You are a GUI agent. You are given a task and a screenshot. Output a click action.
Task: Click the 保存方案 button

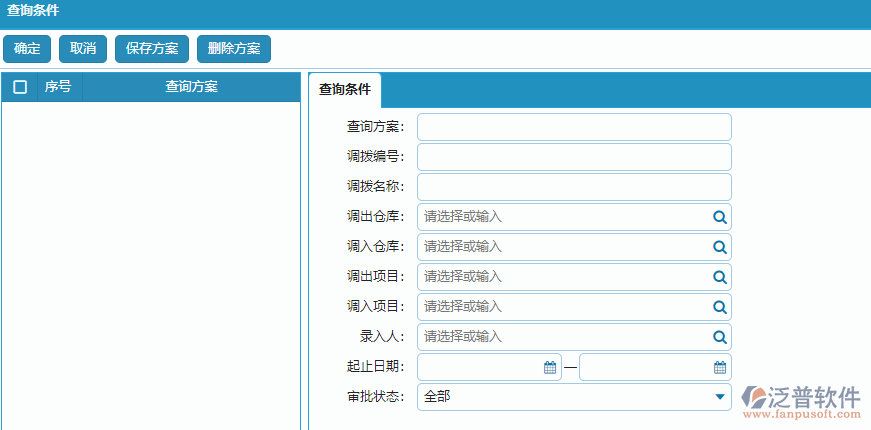click(152, 49)
